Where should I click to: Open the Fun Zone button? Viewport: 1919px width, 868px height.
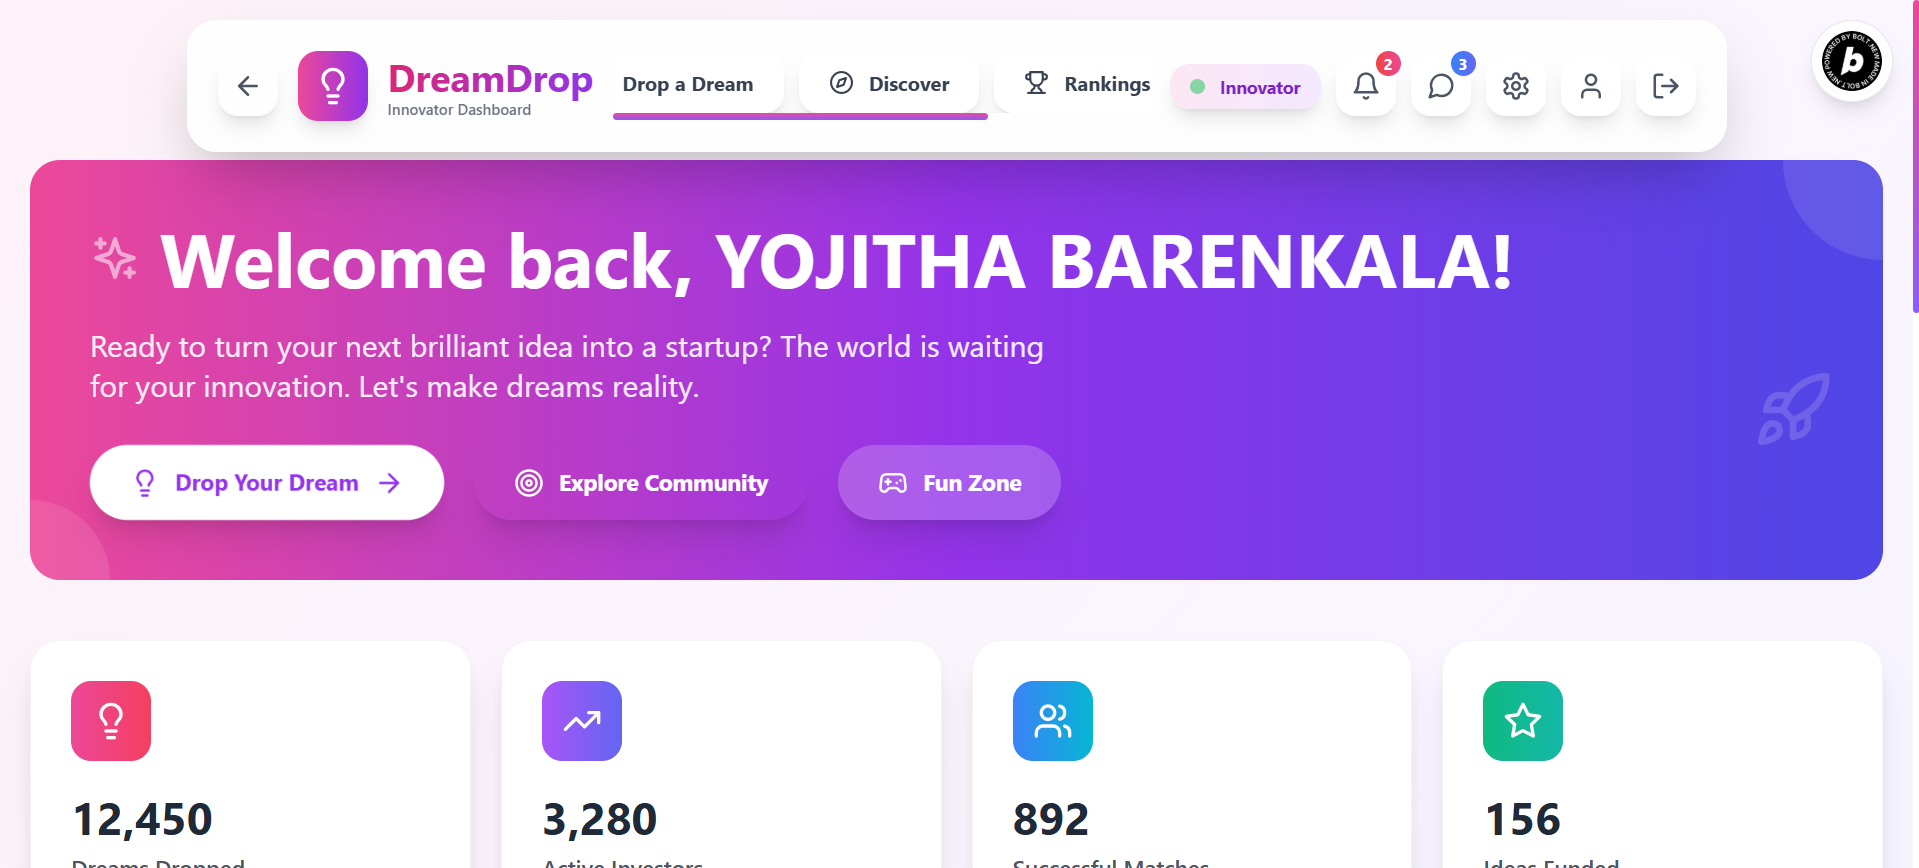(949, 483)
